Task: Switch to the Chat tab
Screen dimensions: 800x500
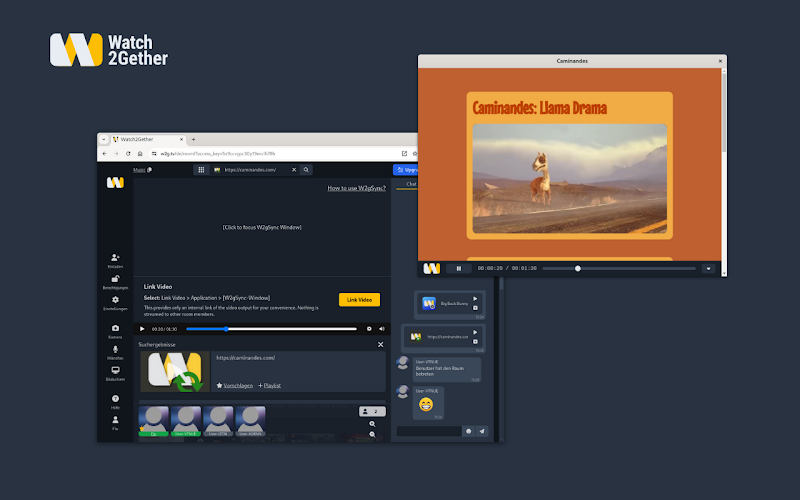Action: (x=410, y=184)
